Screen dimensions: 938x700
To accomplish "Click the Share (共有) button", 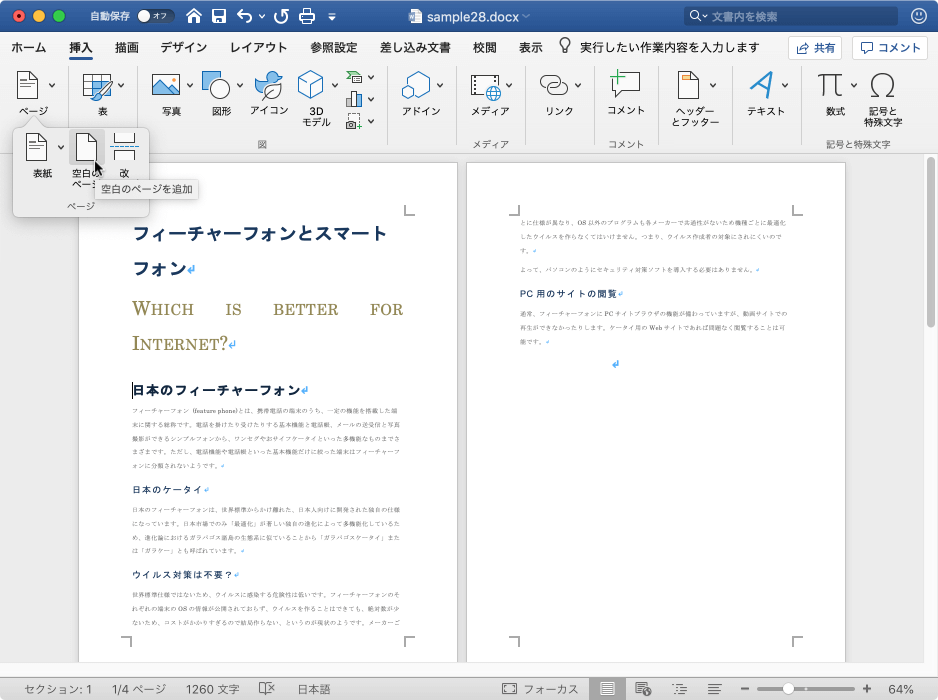I will (814, 47).
